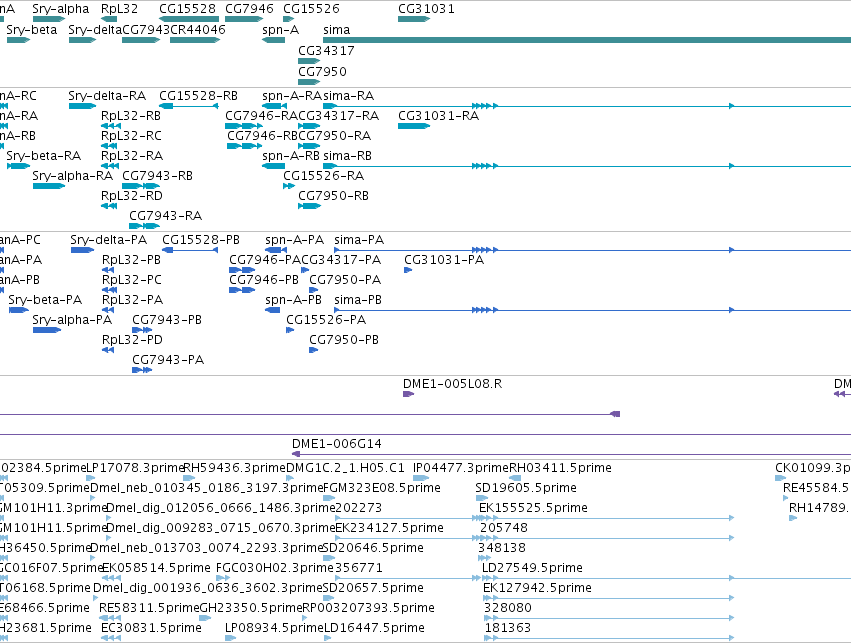Click the DME1-005L08.R clone label
The width and height of the screenshot is (851, 643).
pyautogui.click(x=453, y=384)
